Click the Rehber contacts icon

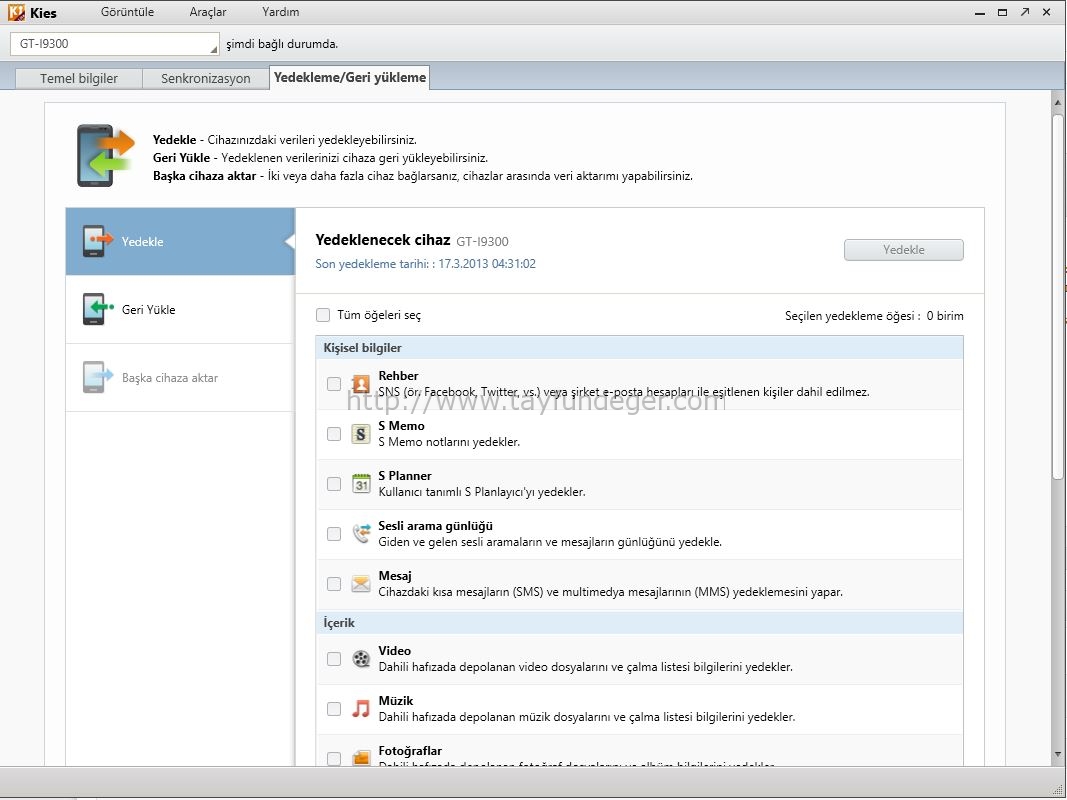pos(361,384)
